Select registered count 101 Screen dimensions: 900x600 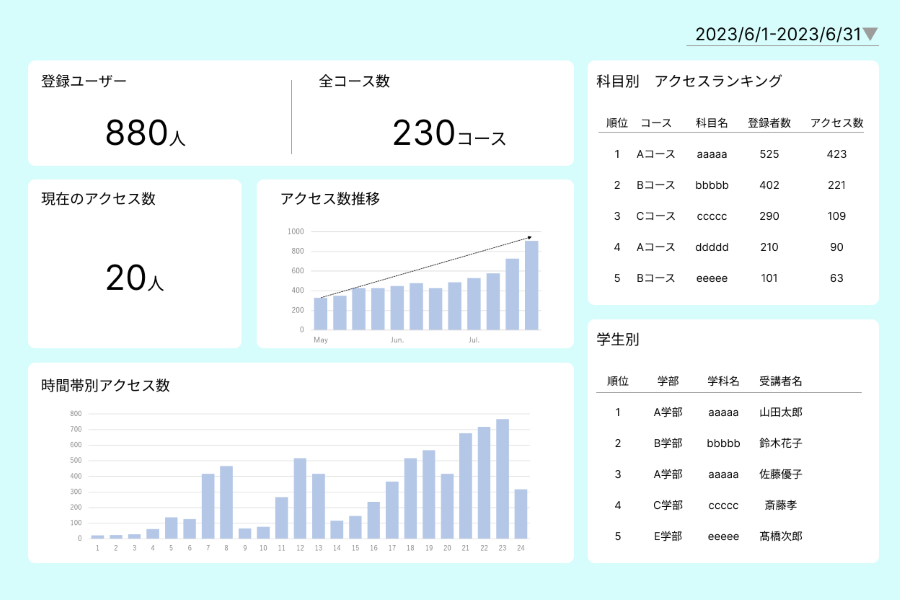tap(769, 278)
